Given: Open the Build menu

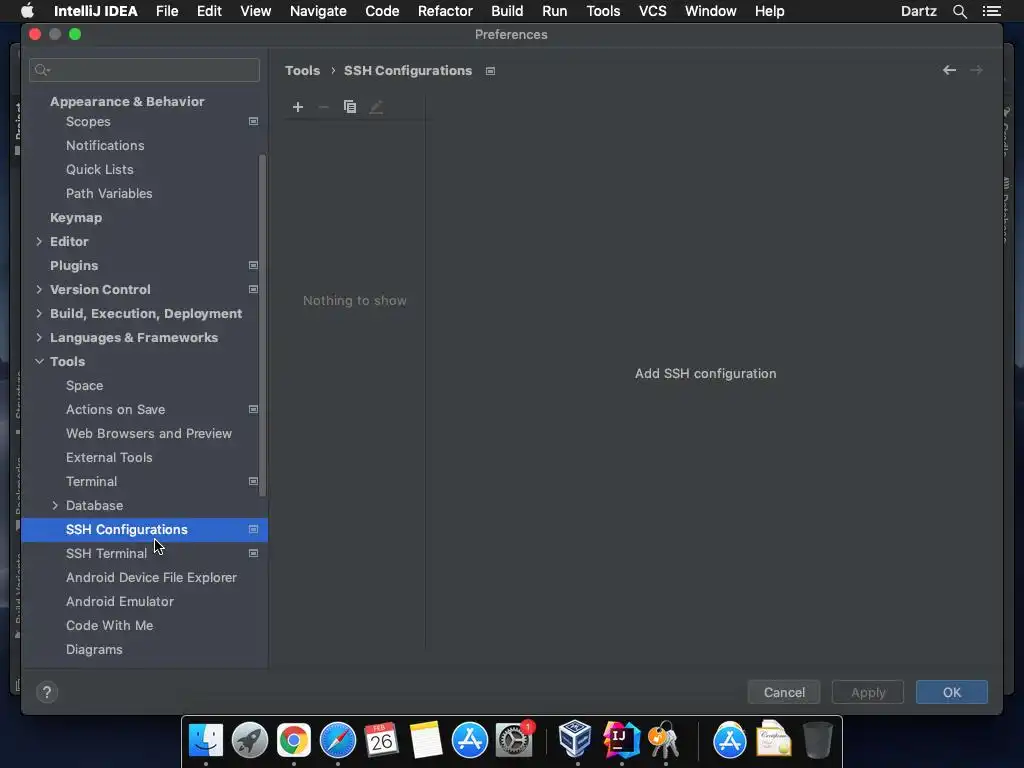Looking at the screenshot, I should 507,11.
